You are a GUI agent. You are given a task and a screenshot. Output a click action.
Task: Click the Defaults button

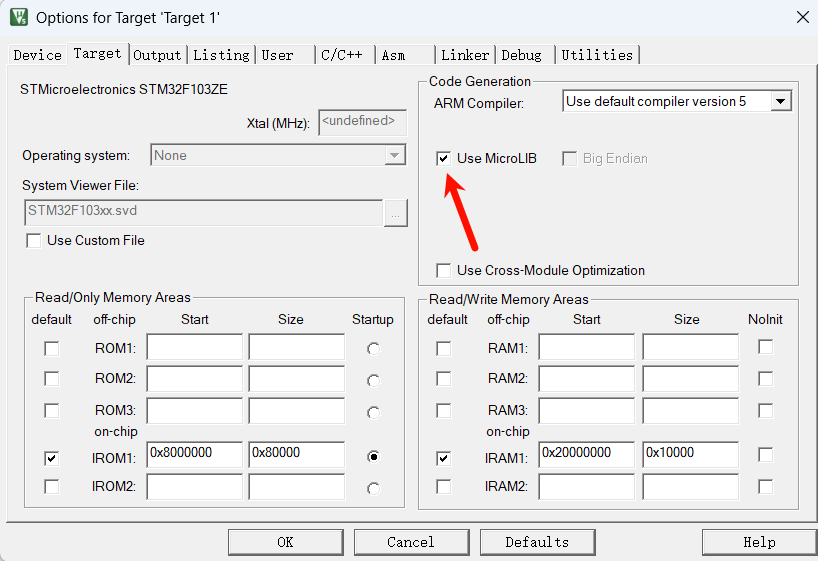tap(537, 542)
